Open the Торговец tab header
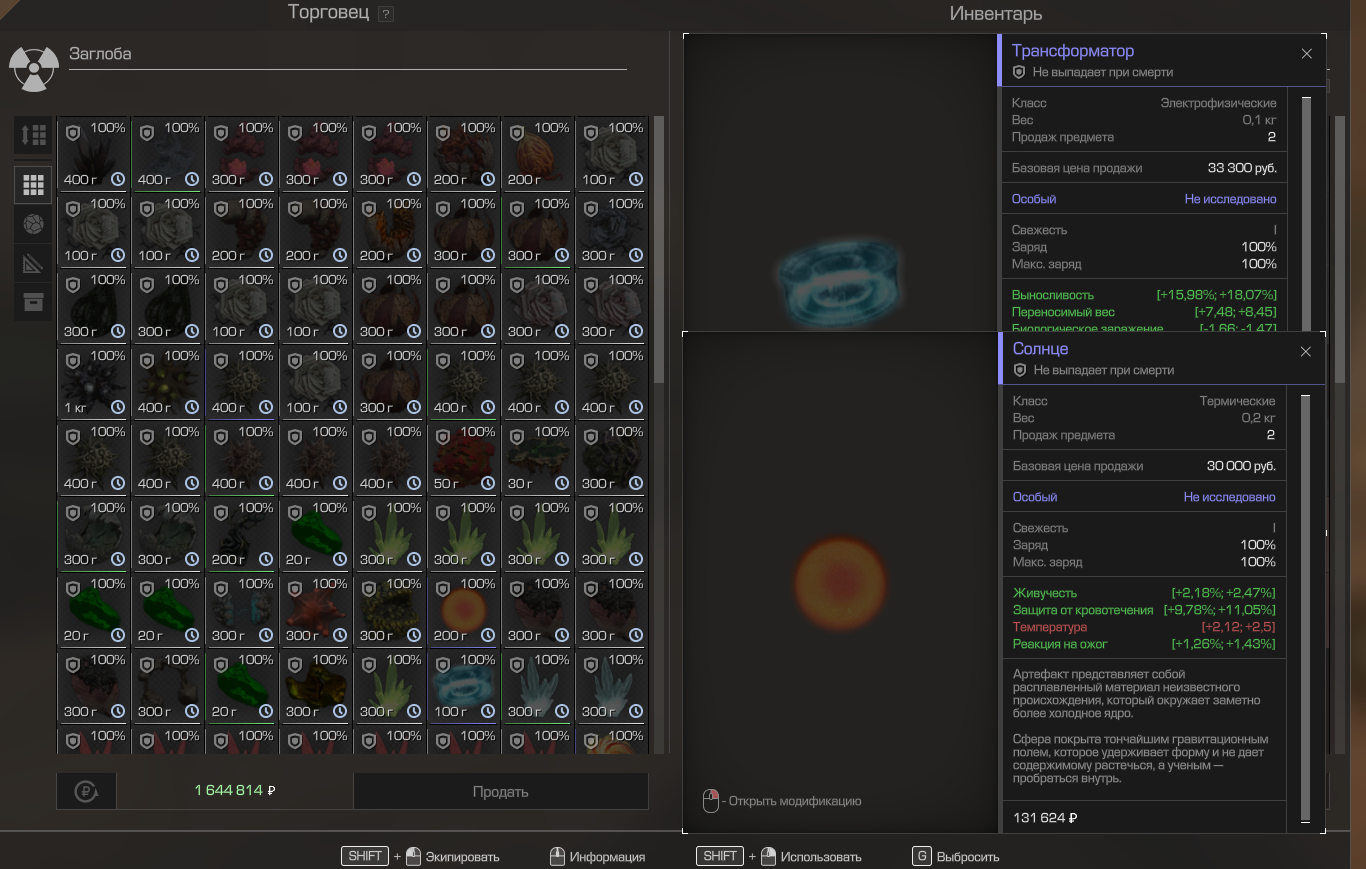 [x=328, y=13]
